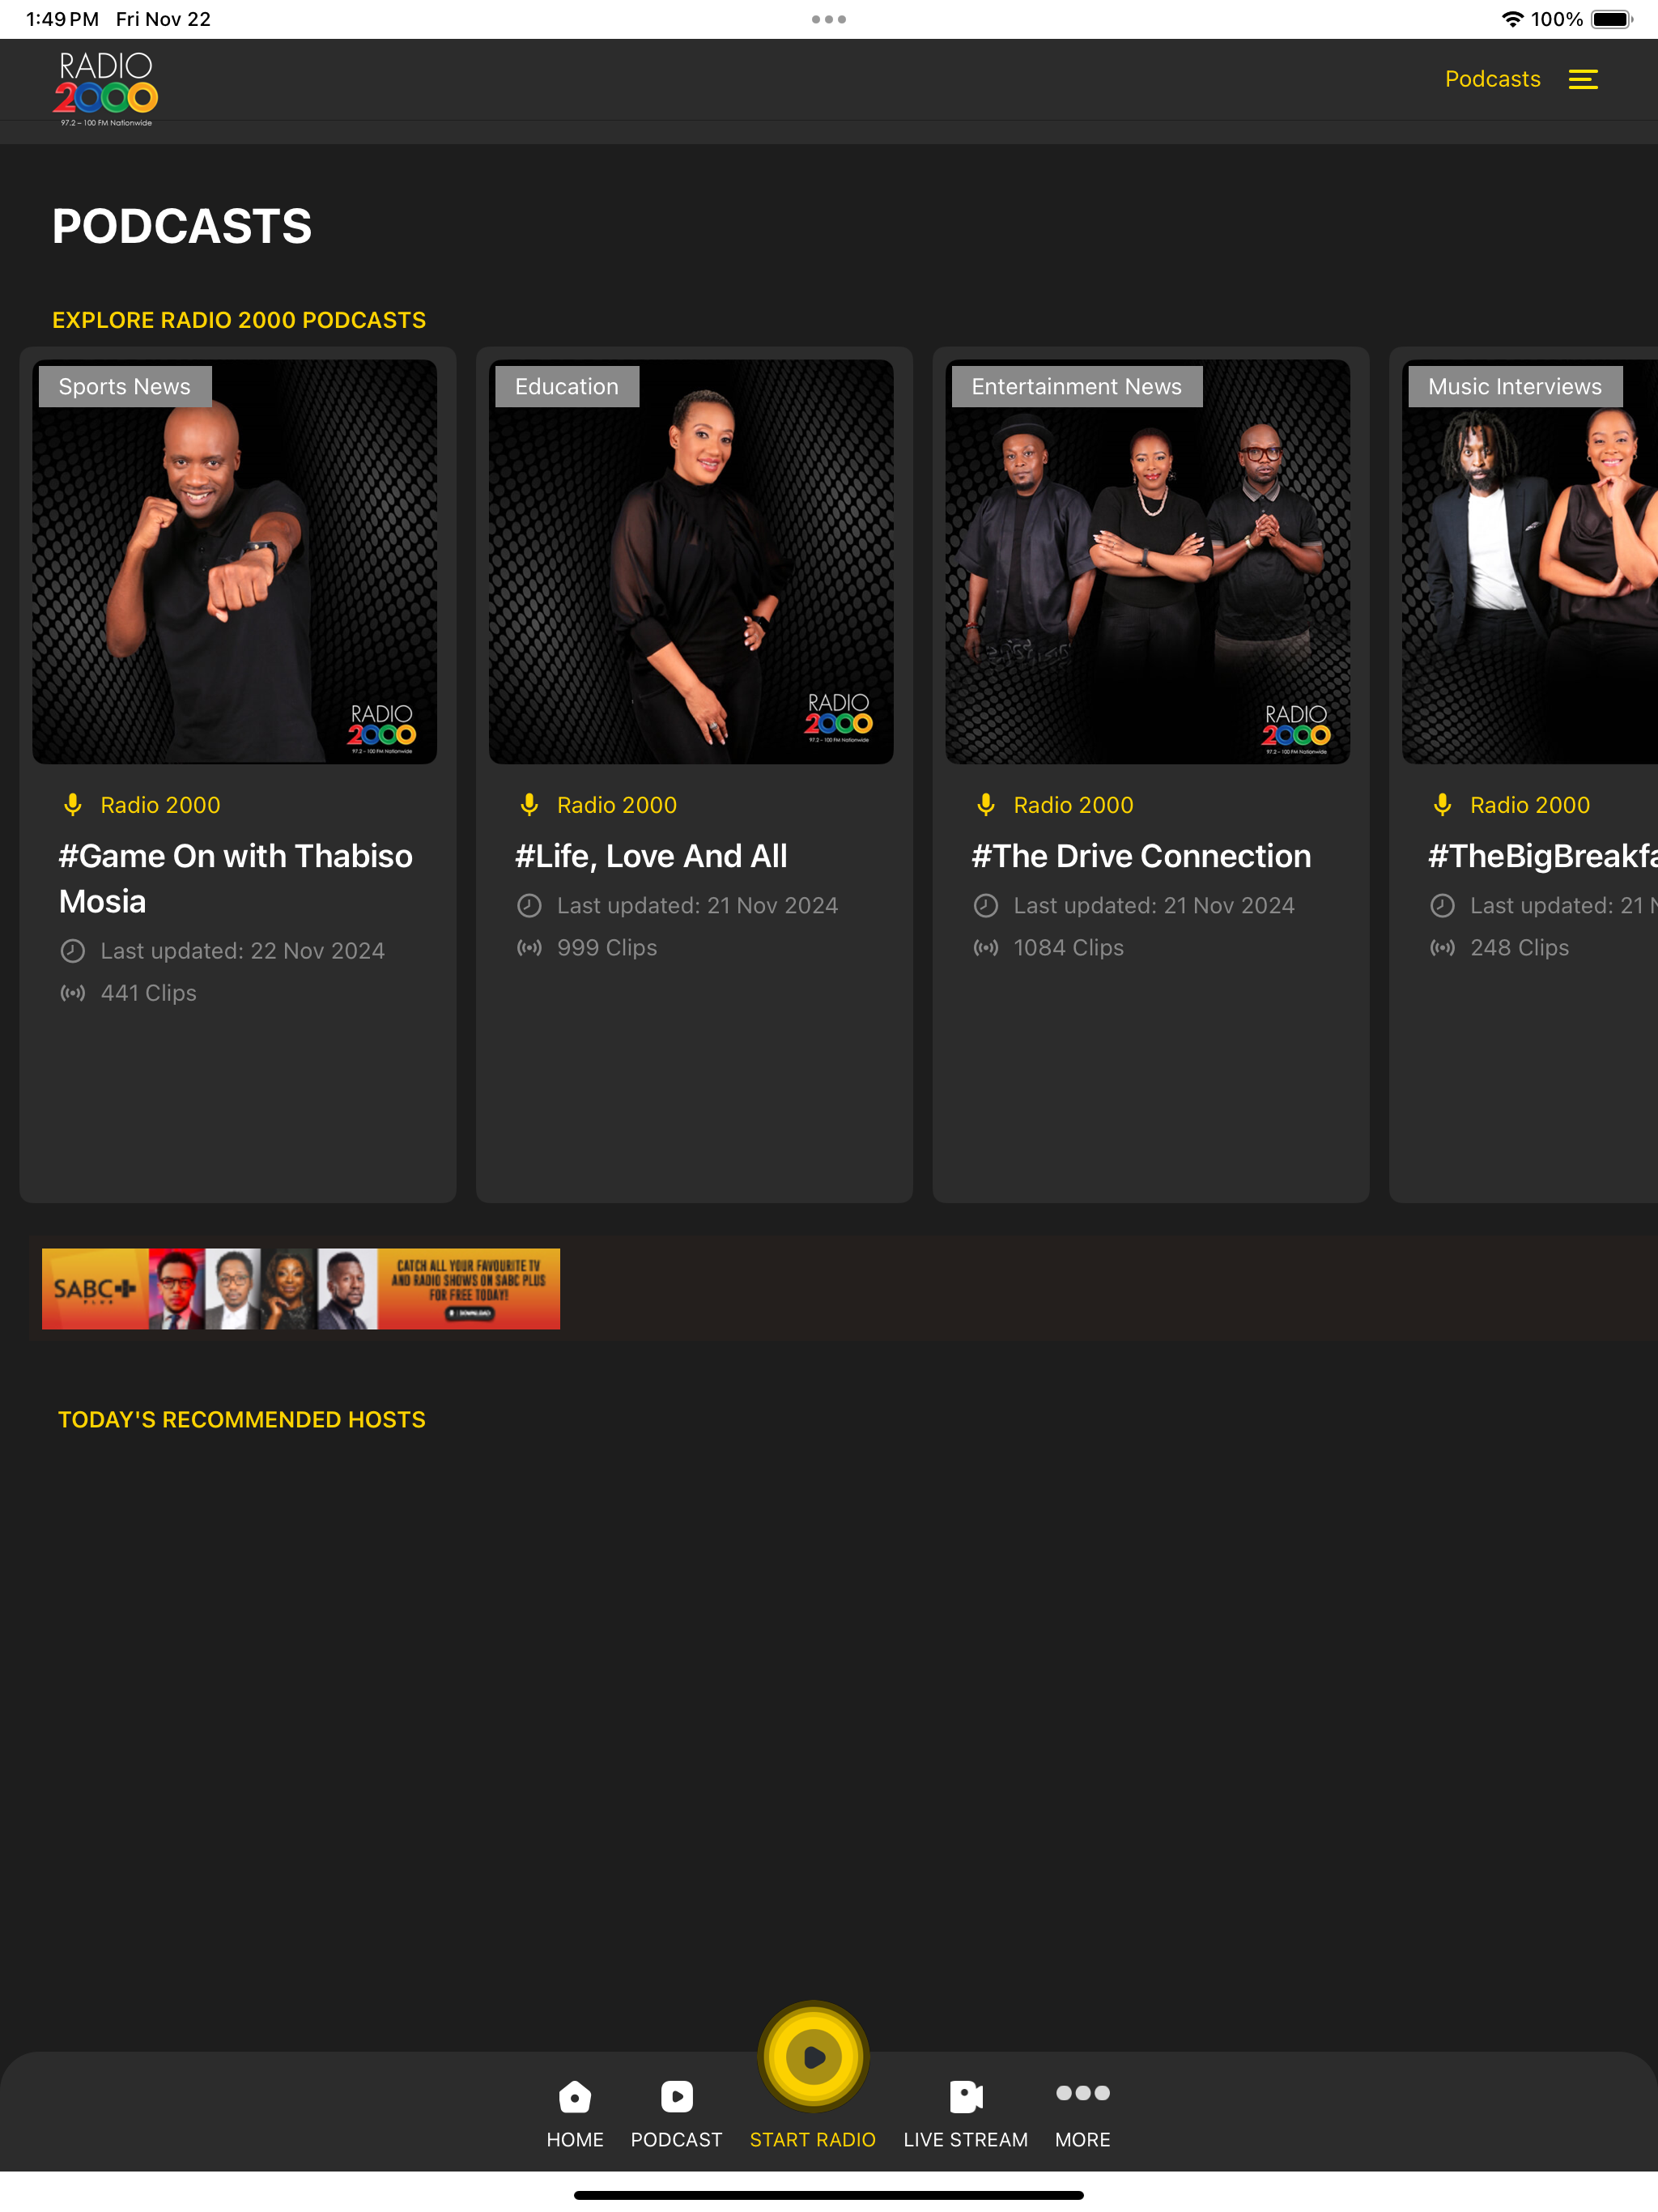Screen dimensions: 1658x2212
Task: Tap the Live Stream camera icon
Action: pos(966,2096)
